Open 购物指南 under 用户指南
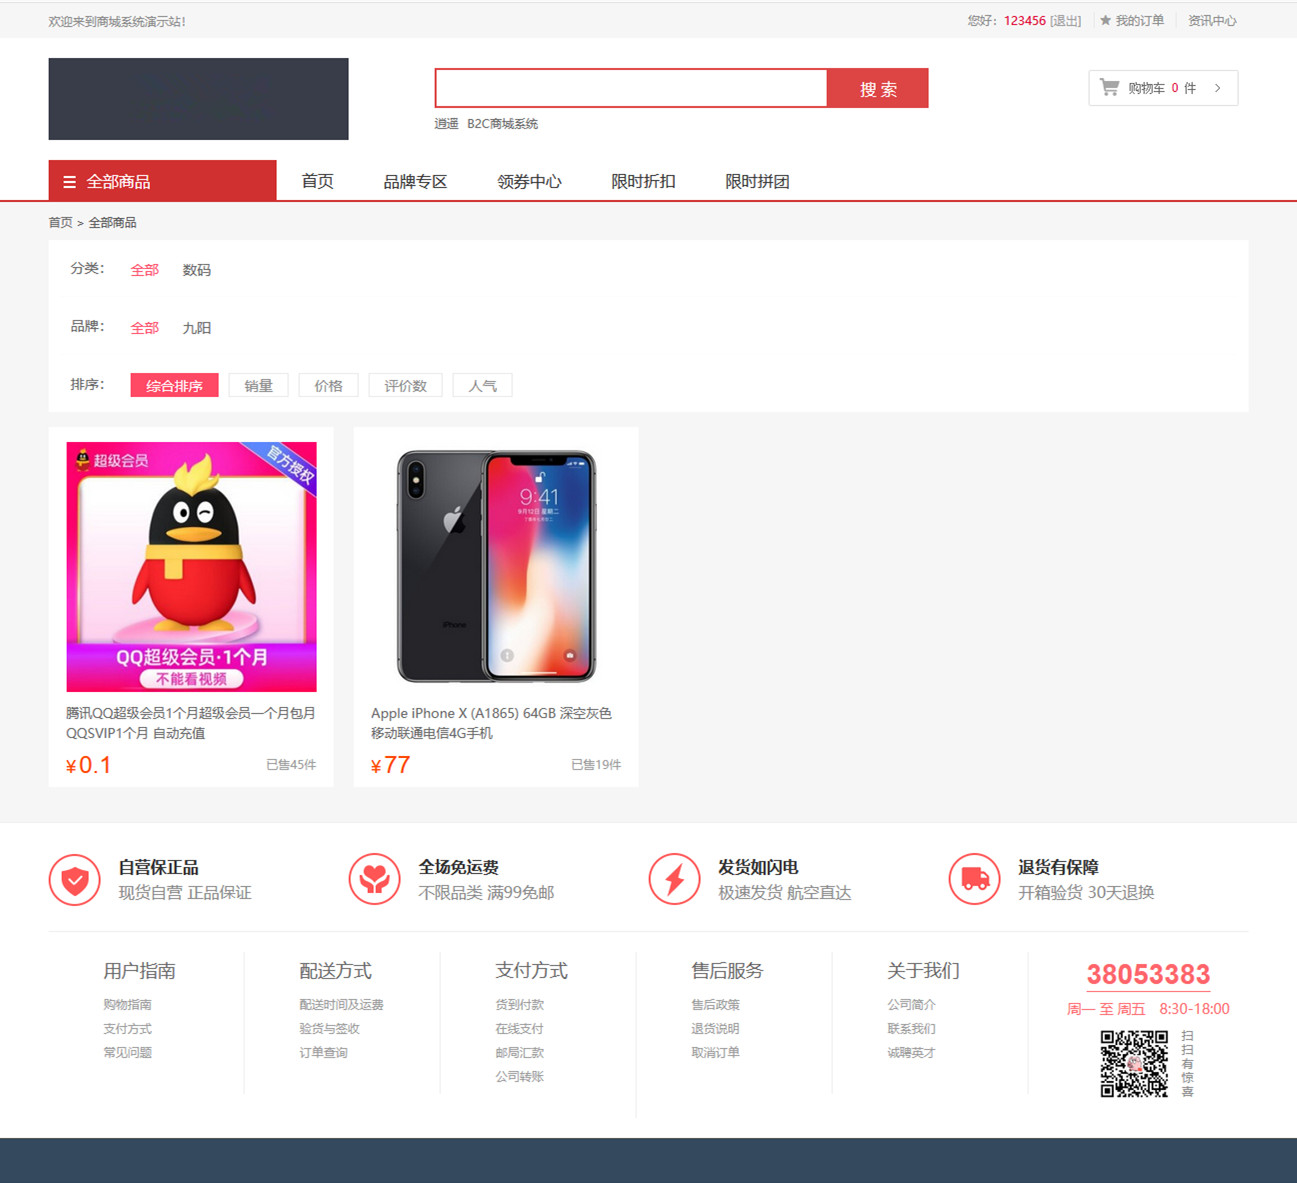Viewport: 1297px width, 1183px height. [127, 1005]
